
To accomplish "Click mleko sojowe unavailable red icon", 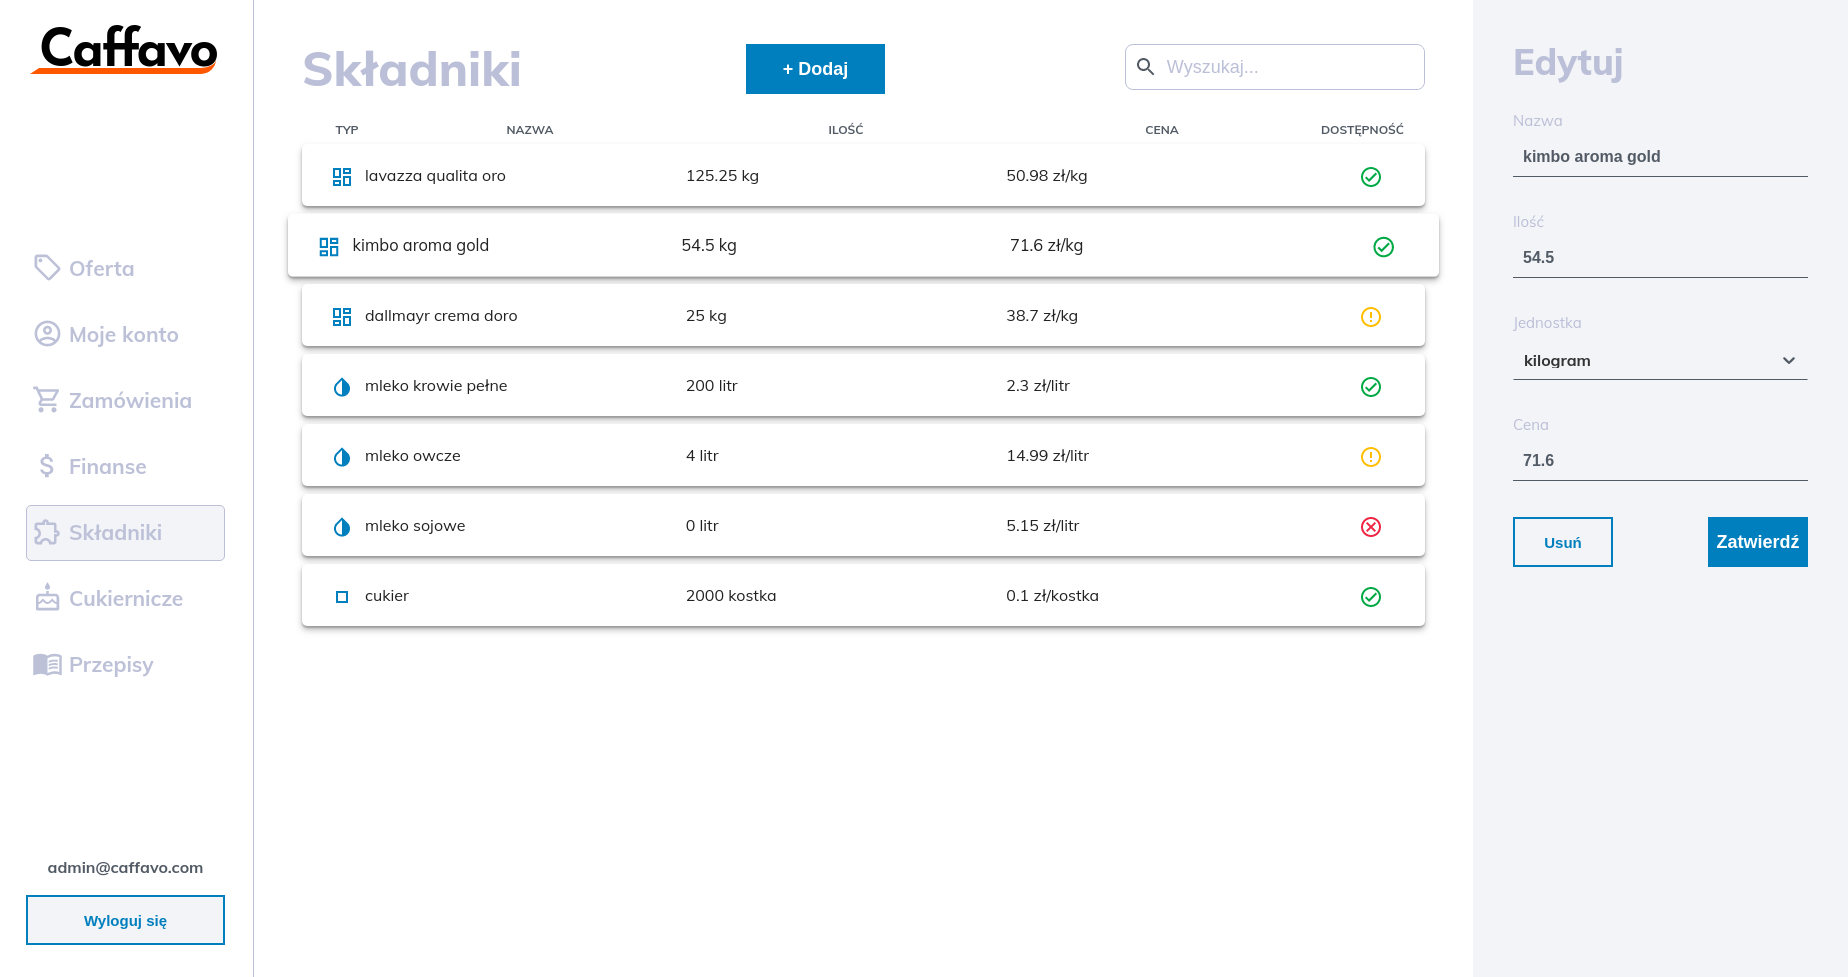I will 1371,527.
